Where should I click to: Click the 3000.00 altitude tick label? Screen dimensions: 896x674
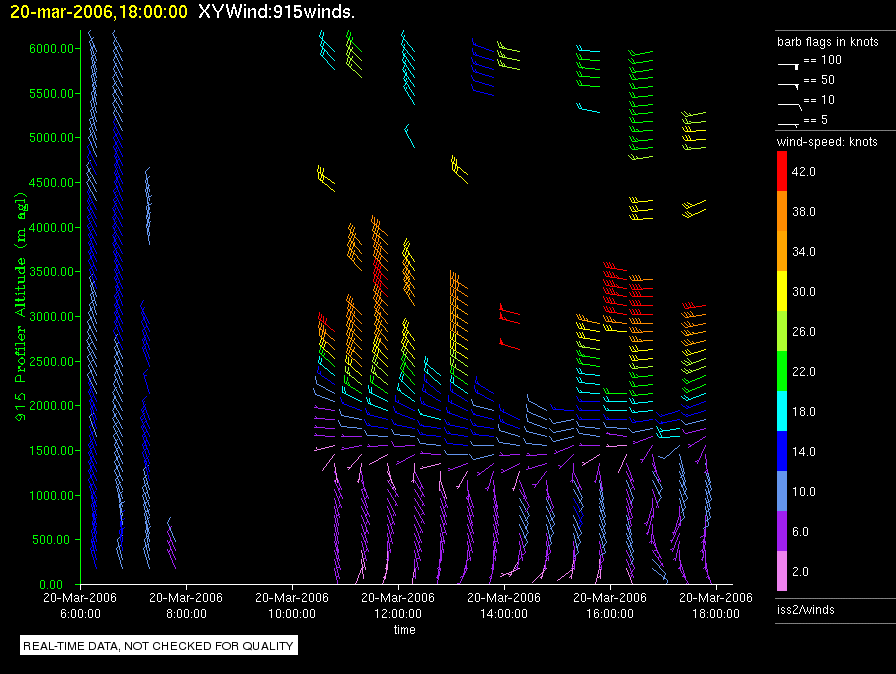tap(50, 316)
